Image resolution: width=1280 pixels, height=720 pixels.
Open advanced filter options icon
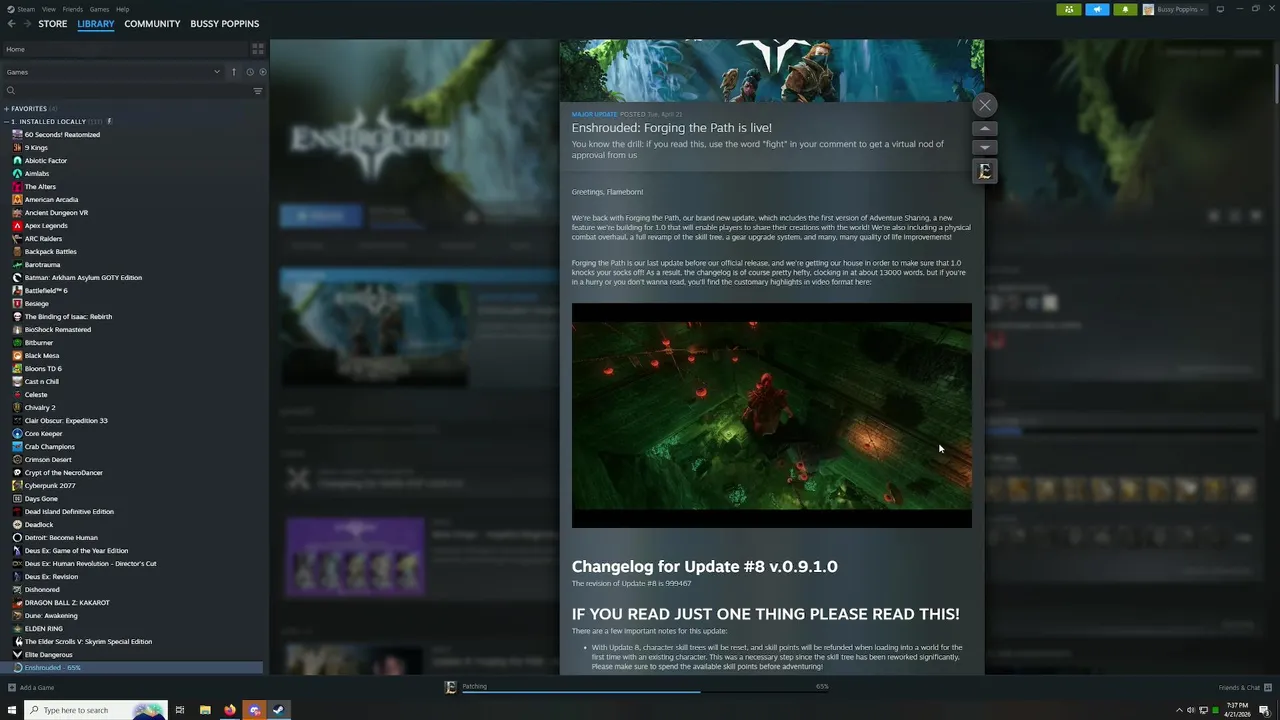pos(258,91)
